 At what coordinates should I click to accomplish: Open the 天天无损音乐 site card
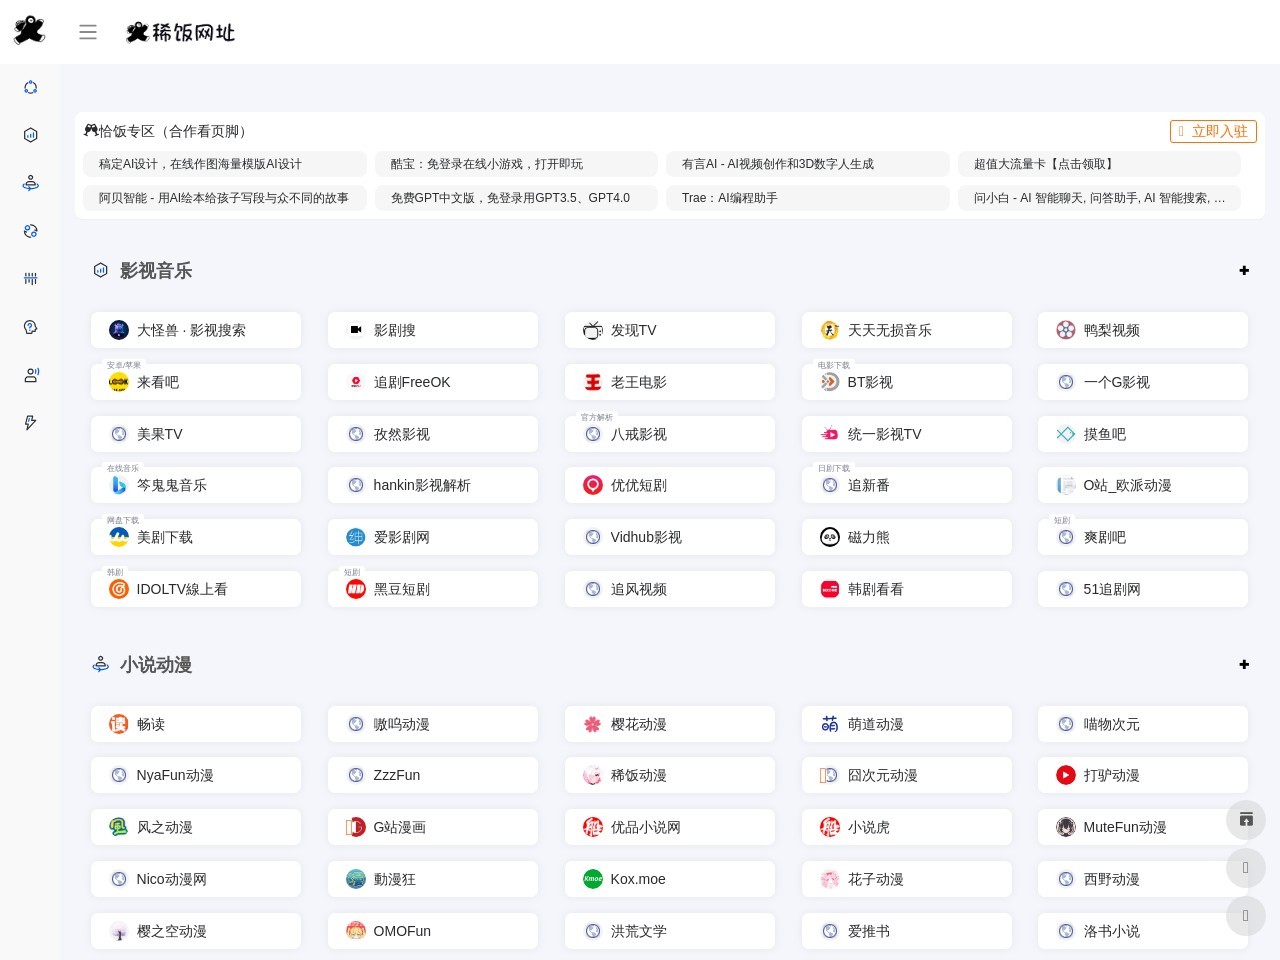tap(907, 330)
